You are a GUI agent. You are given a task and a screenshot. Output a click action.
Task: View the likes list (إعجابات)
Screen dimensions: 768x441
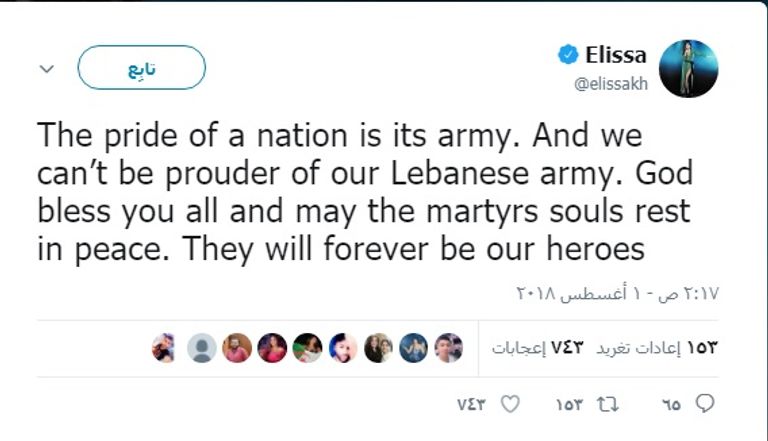pyautogui.click(x=533, y=348)
